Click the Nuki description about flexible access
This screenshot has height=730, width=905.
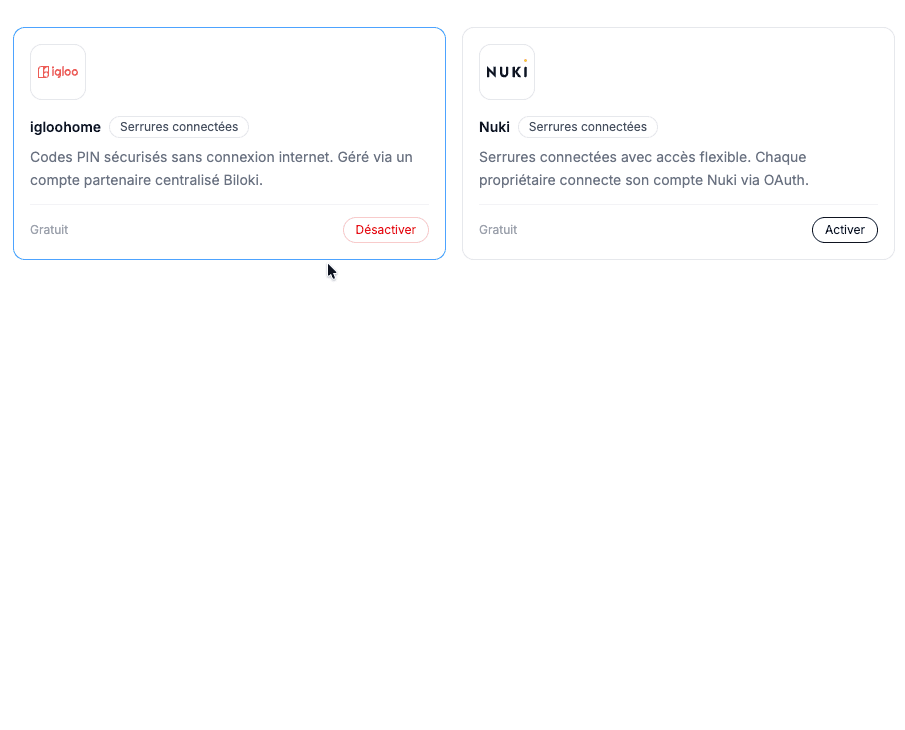[644, 169]
